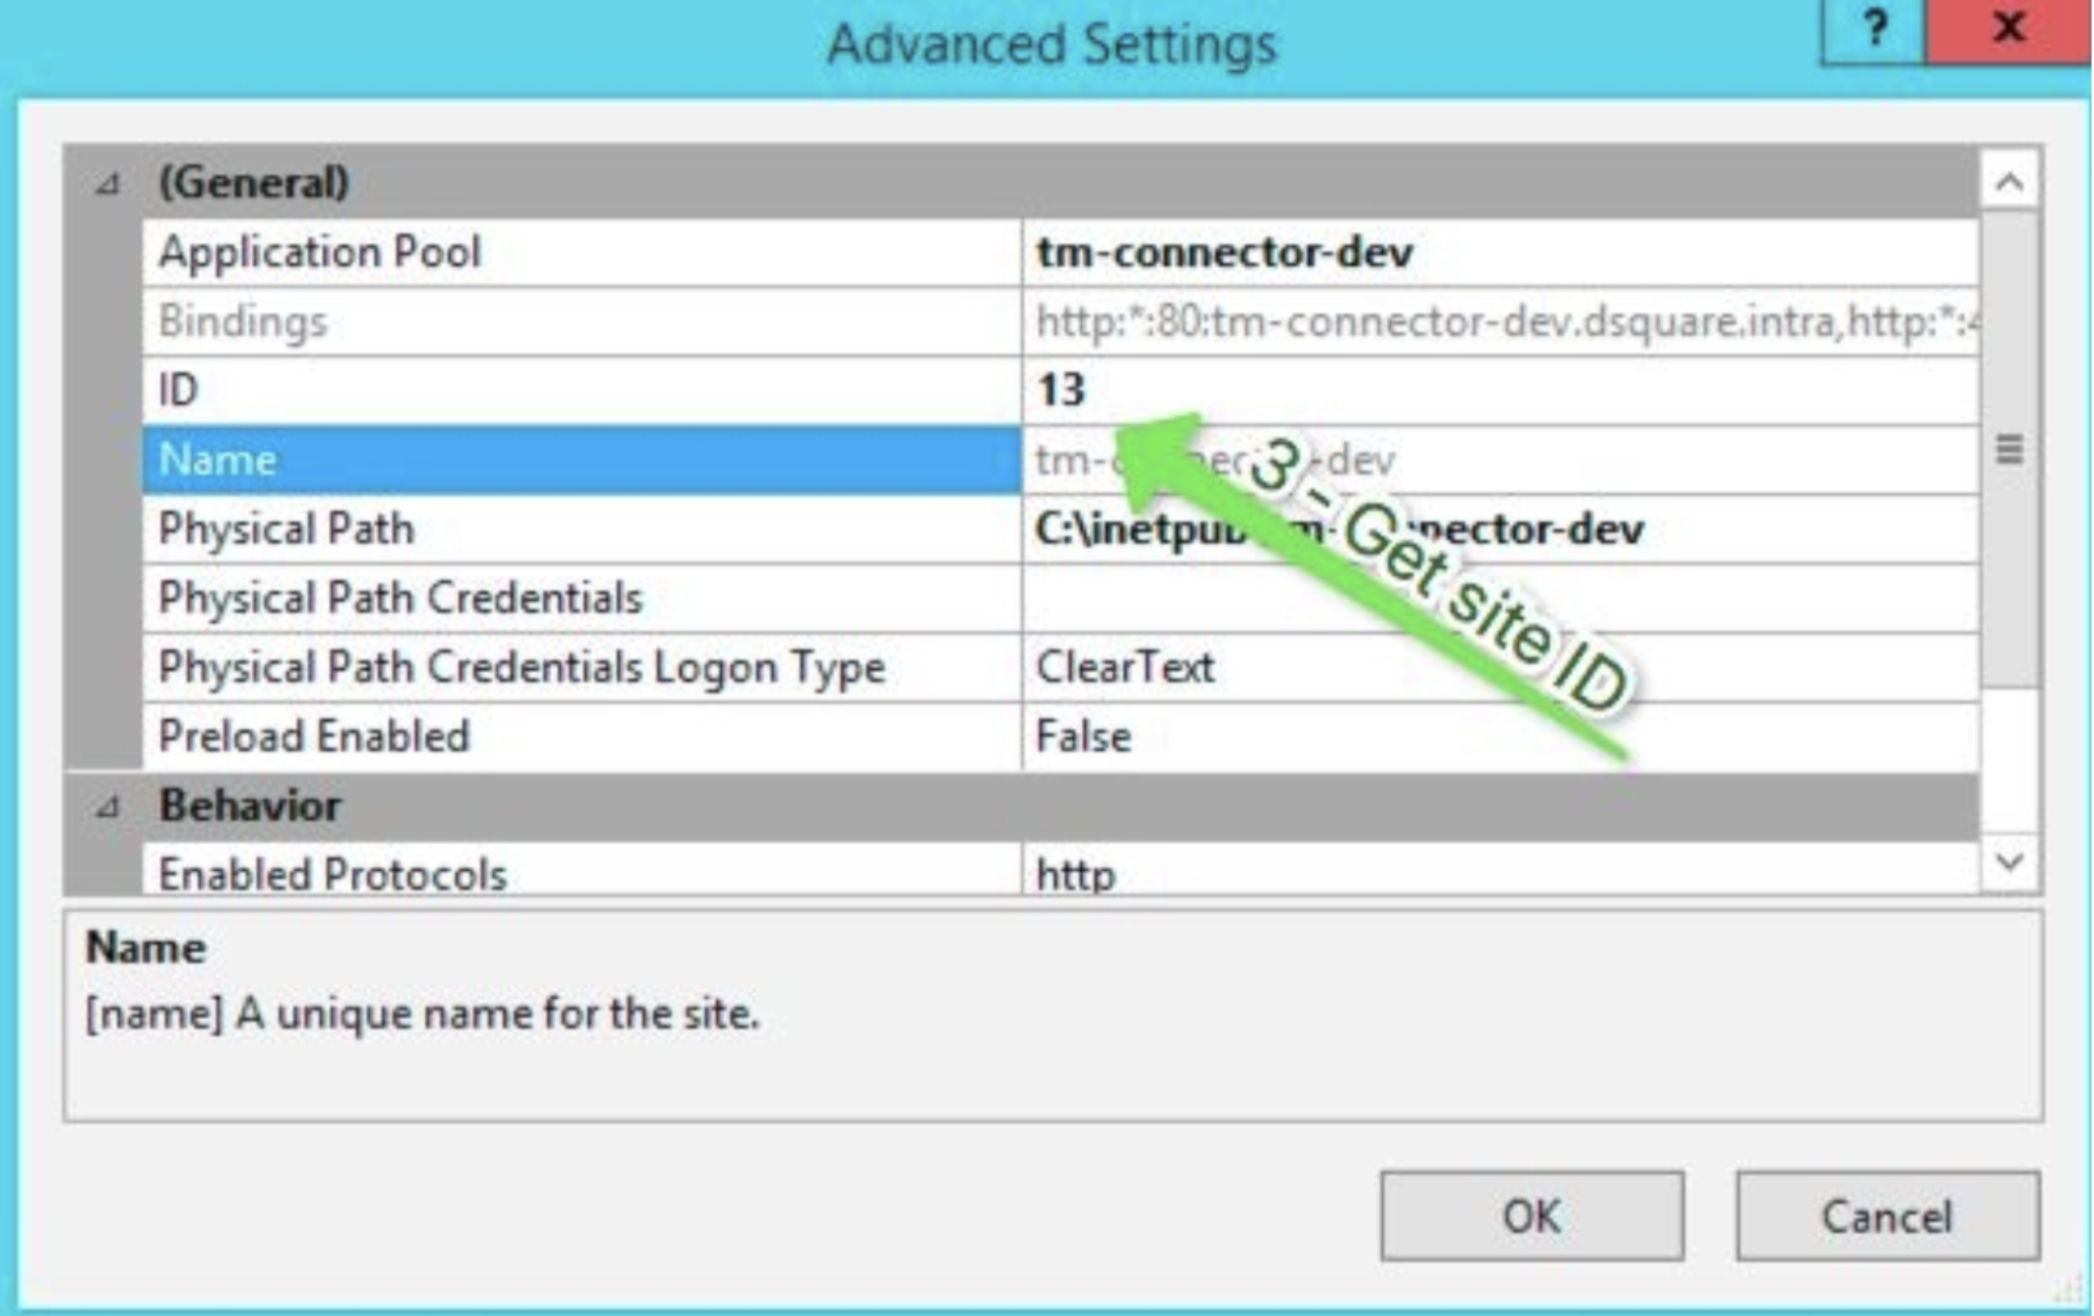
Task: Collapse the (General) section triangle
Action: (x=106, y=184)
